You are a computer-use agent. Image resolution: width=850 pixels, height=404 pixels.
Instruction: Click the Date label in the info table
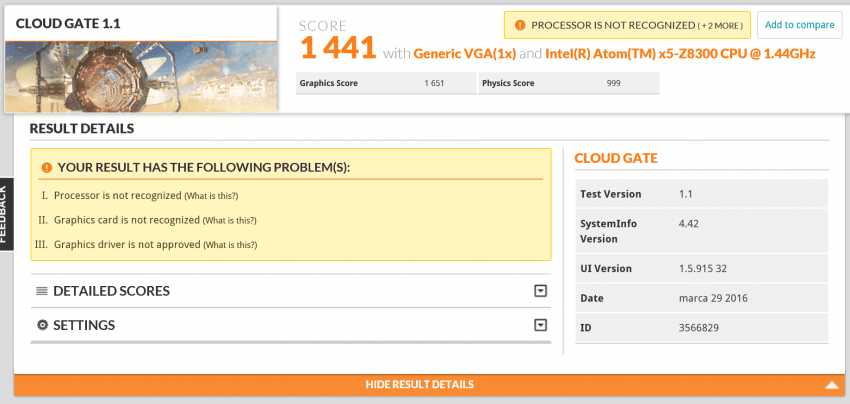(591, 298)
